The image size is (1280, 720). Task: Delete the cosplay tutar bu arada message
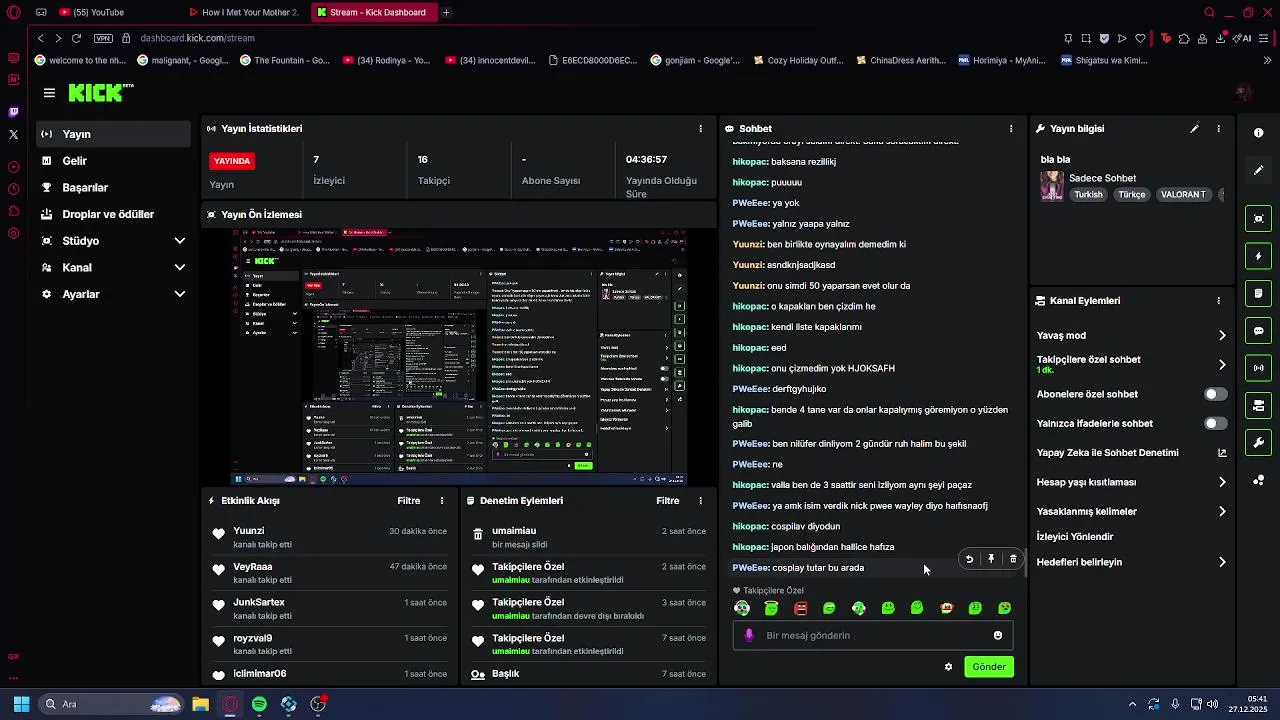[1013, 559]
